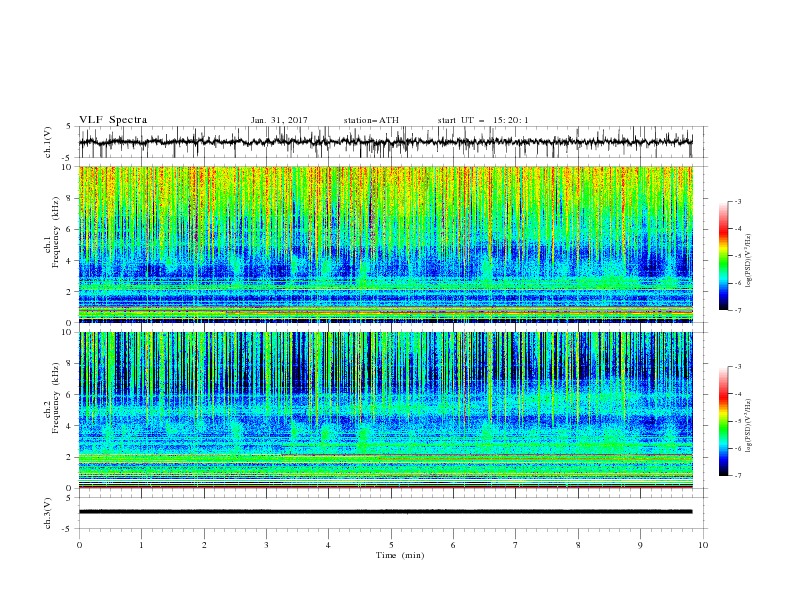The height and width of the screenshot is (612, 792).
Task: Select the "start UT = 15:20:1" text
Action: [483, 120]
